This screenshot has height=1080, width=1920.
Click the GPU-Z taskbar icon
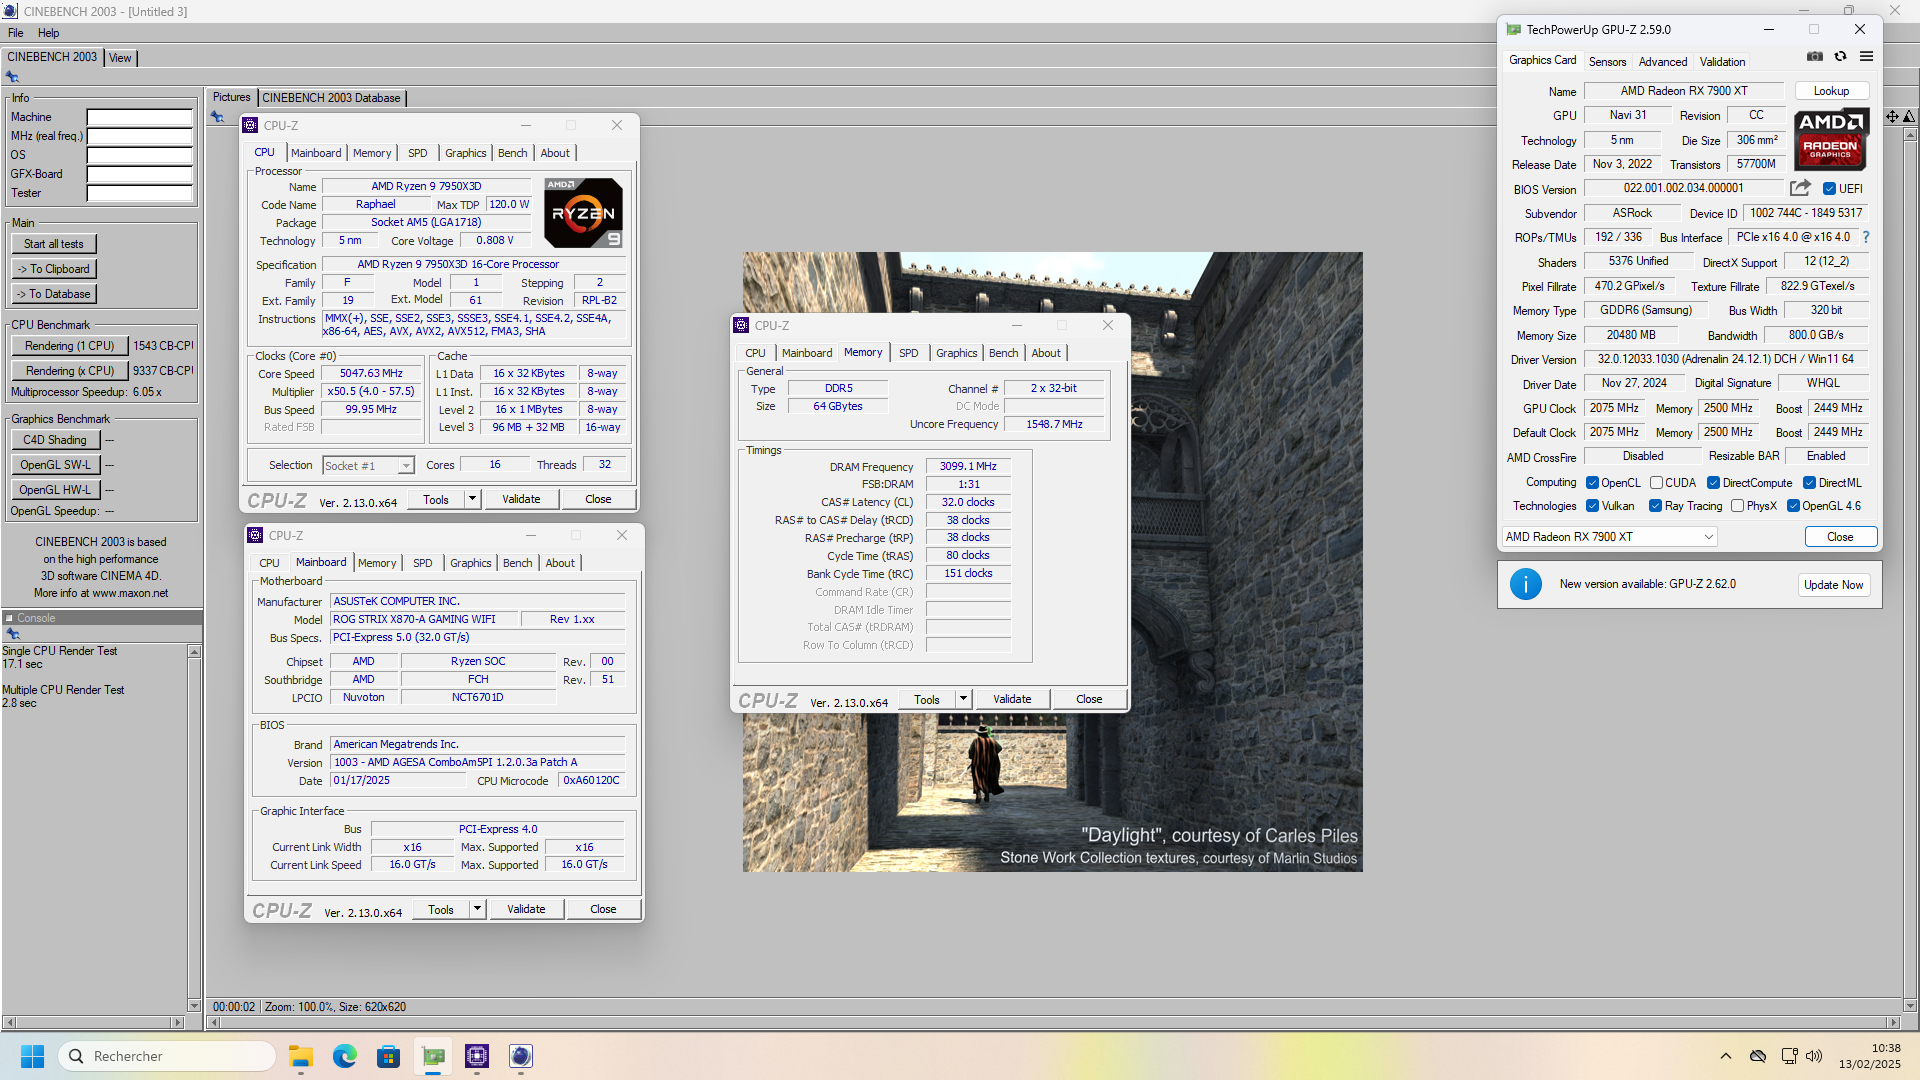pyautogui.click(x=433, y=1056)
